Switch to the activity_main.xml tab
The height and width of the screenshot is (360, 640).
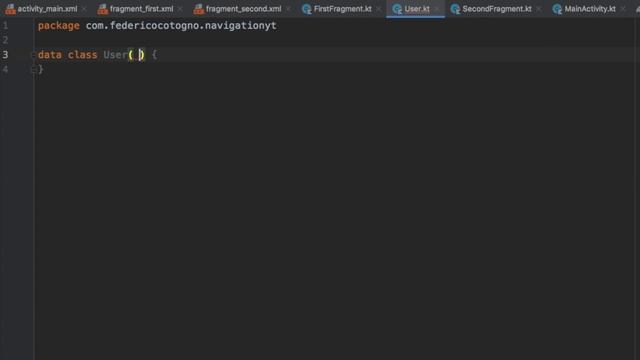click(x=47, y=9)
